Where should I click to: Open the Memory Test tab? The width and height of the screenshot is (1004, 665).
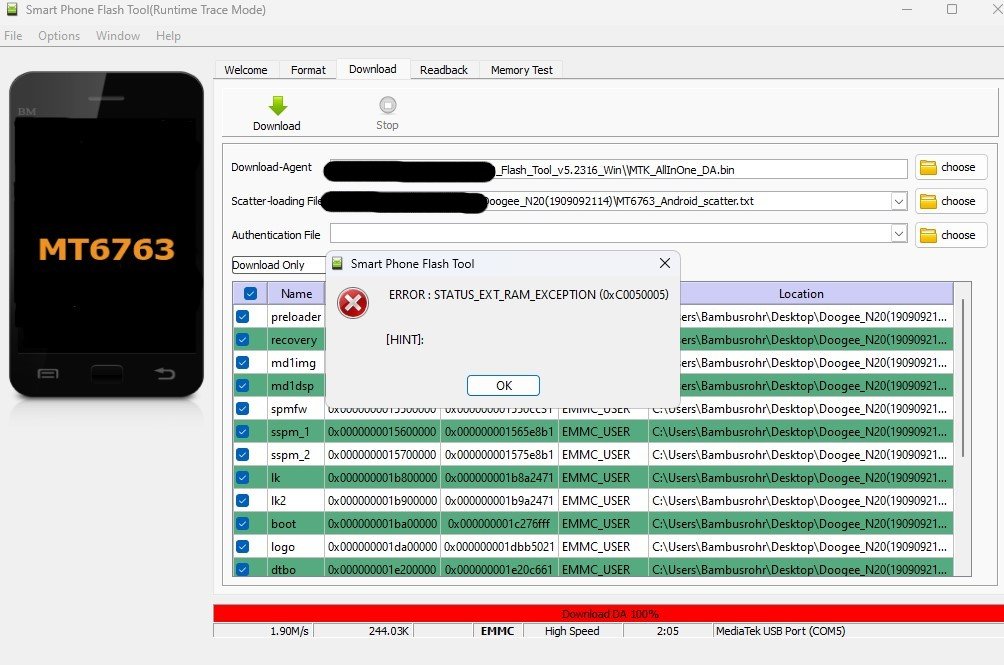[521, 70]
